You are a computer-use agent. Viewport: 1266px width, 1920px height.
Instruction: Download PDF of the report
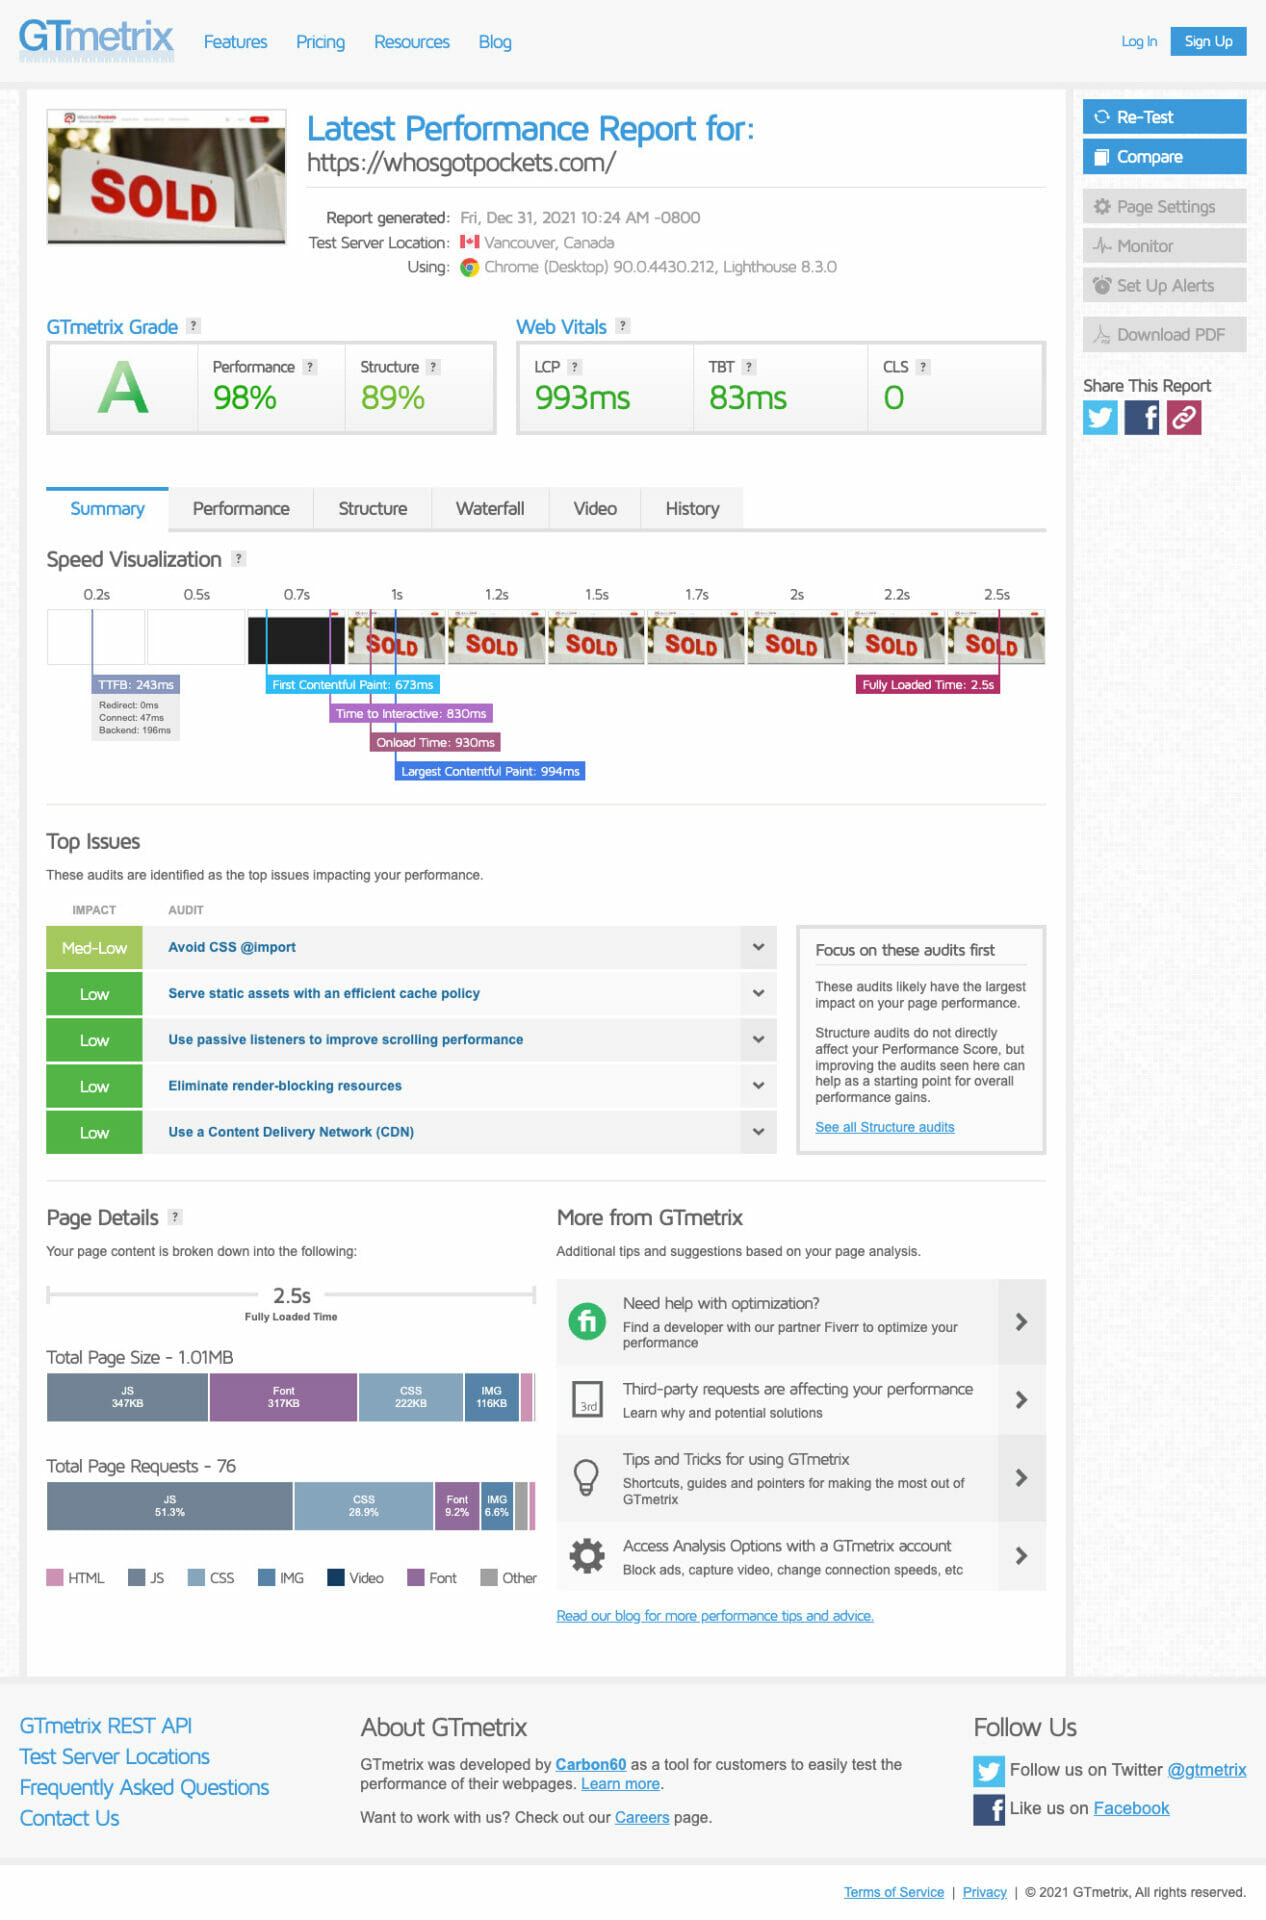1164,334
